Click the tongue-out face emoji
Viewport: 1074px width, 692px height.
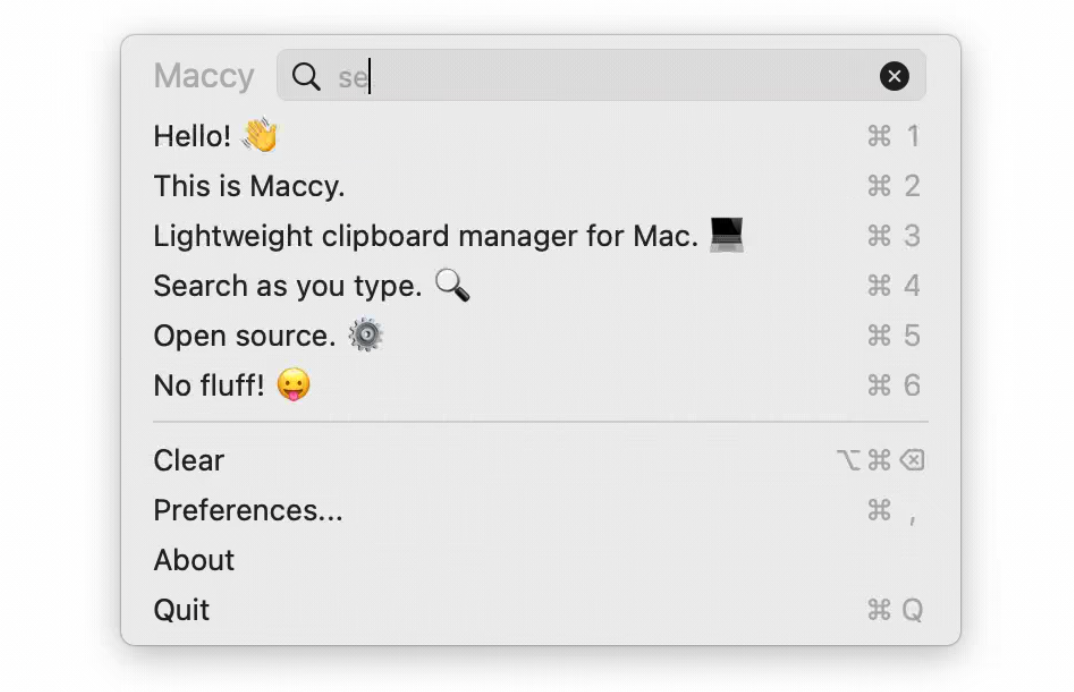pos(294,386)
